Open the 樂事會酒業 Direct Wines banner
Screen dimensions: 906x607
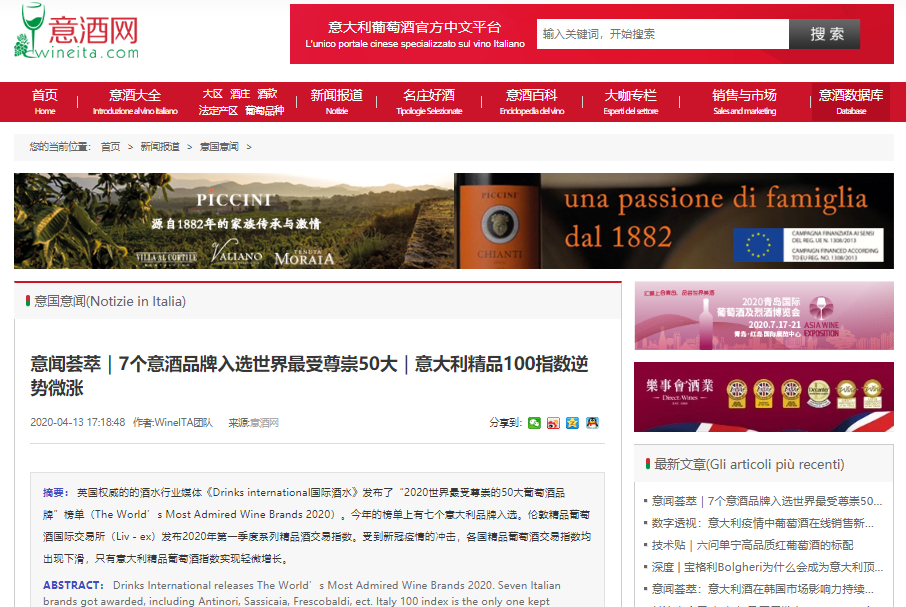coord(764,397)
